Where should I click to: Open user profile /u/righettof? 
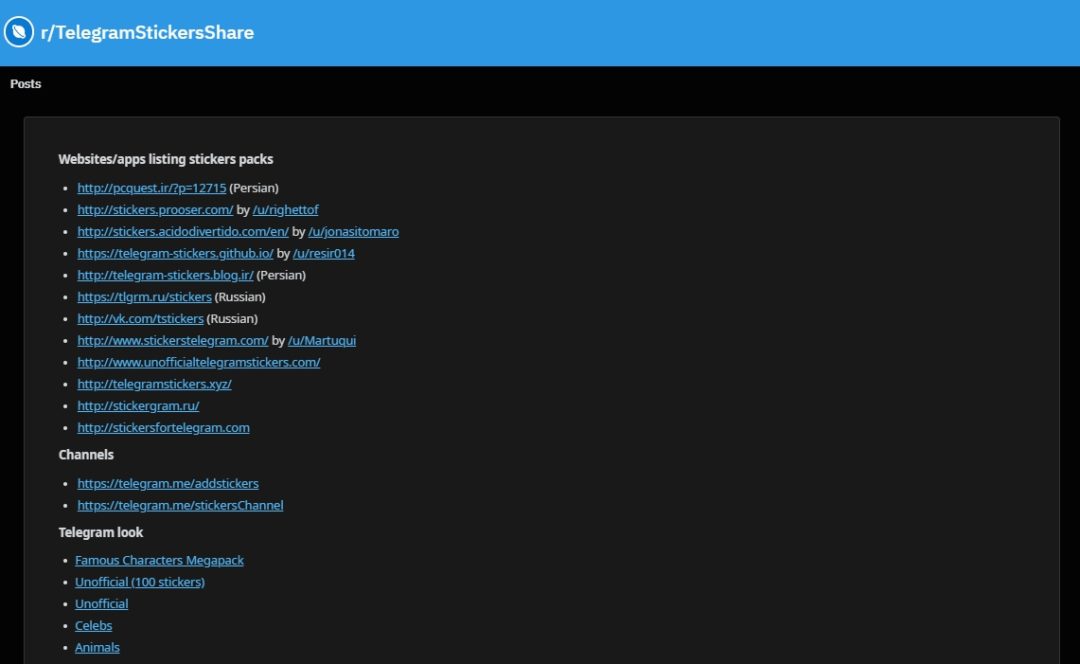pos(285,210)
